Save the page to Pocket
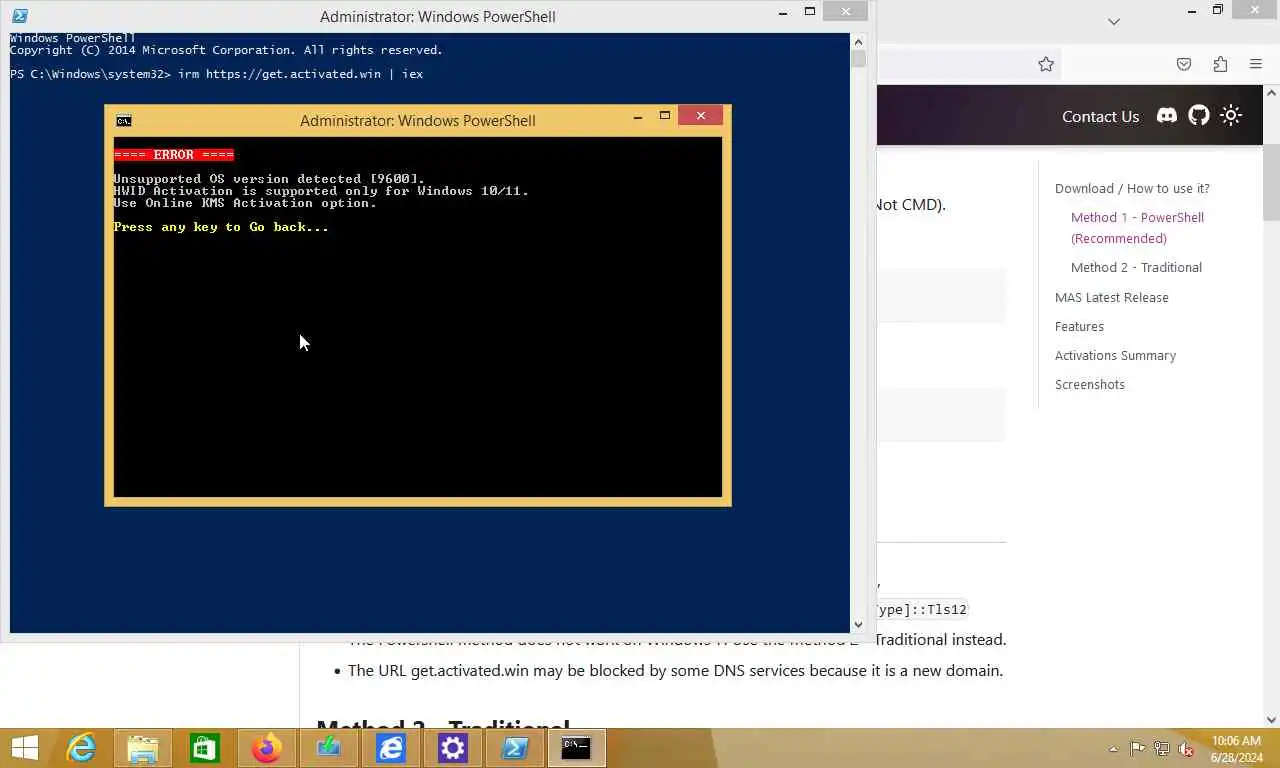The width and height of the screenshot is (1280, 768). tap(1184, 64)
